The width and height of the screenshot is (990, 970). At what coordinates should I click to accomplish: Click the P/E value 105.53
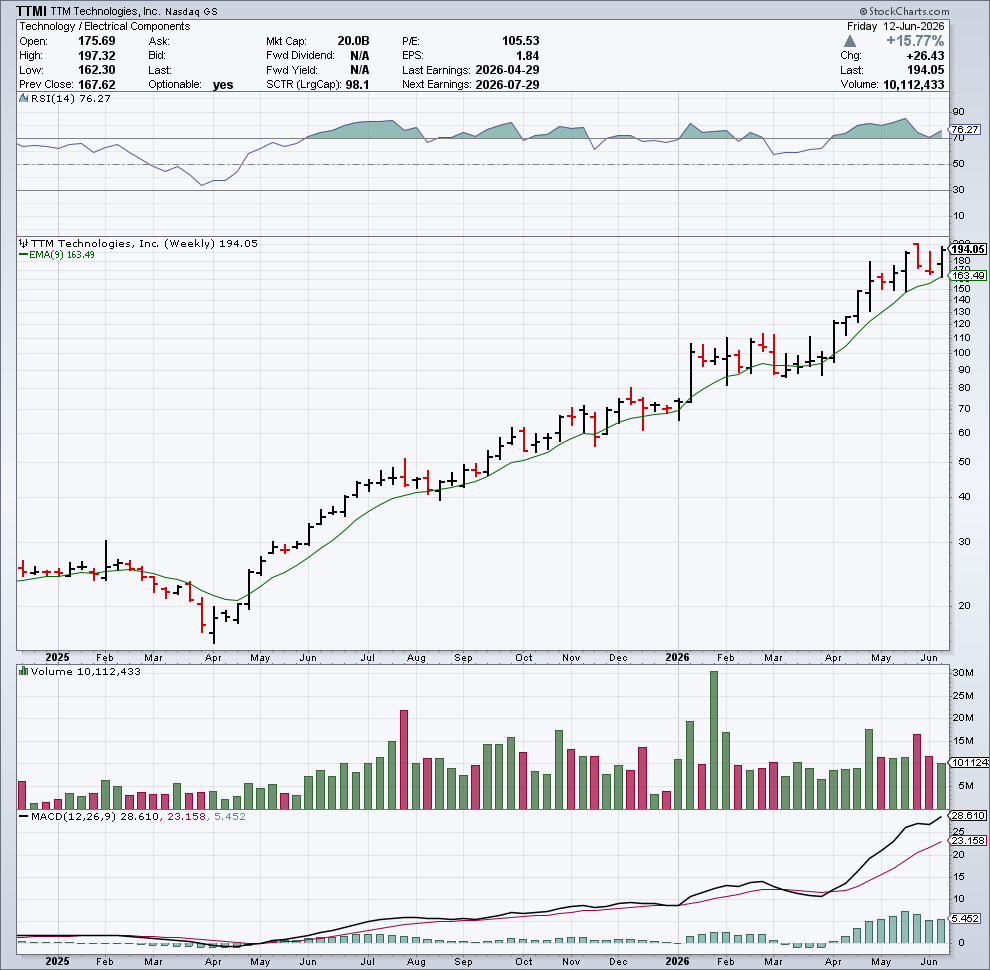tap(520, 41)
